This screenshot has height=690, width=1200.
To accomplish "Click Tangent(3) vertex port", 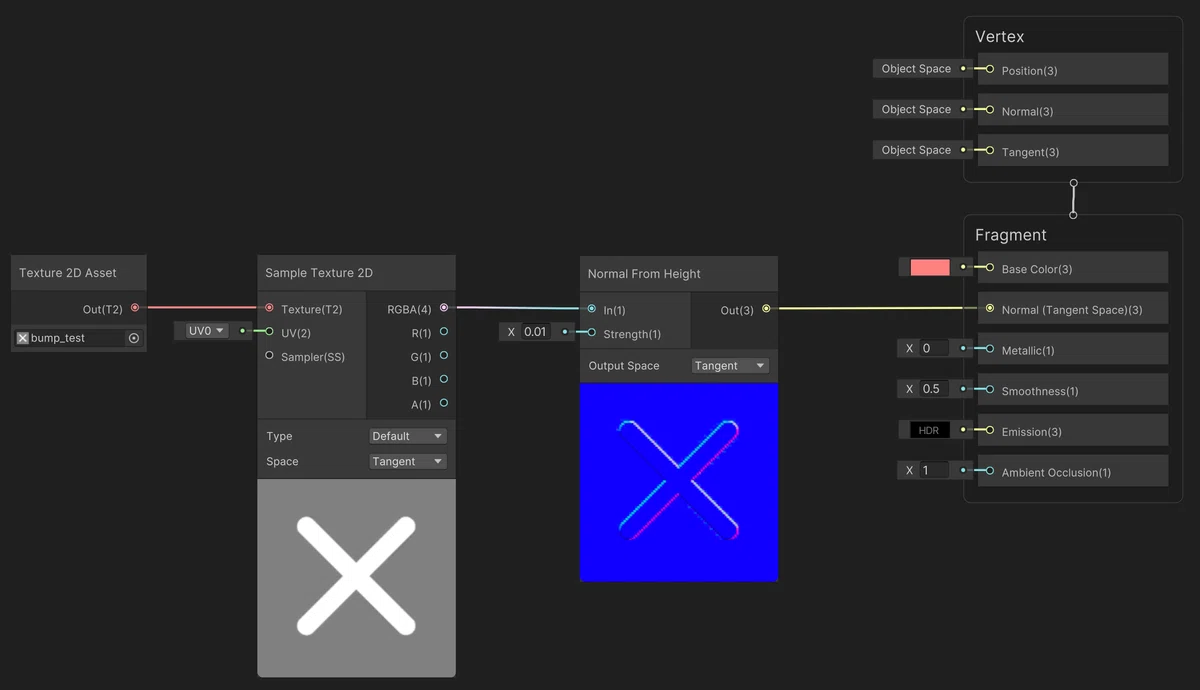I will tap(989, 150).
